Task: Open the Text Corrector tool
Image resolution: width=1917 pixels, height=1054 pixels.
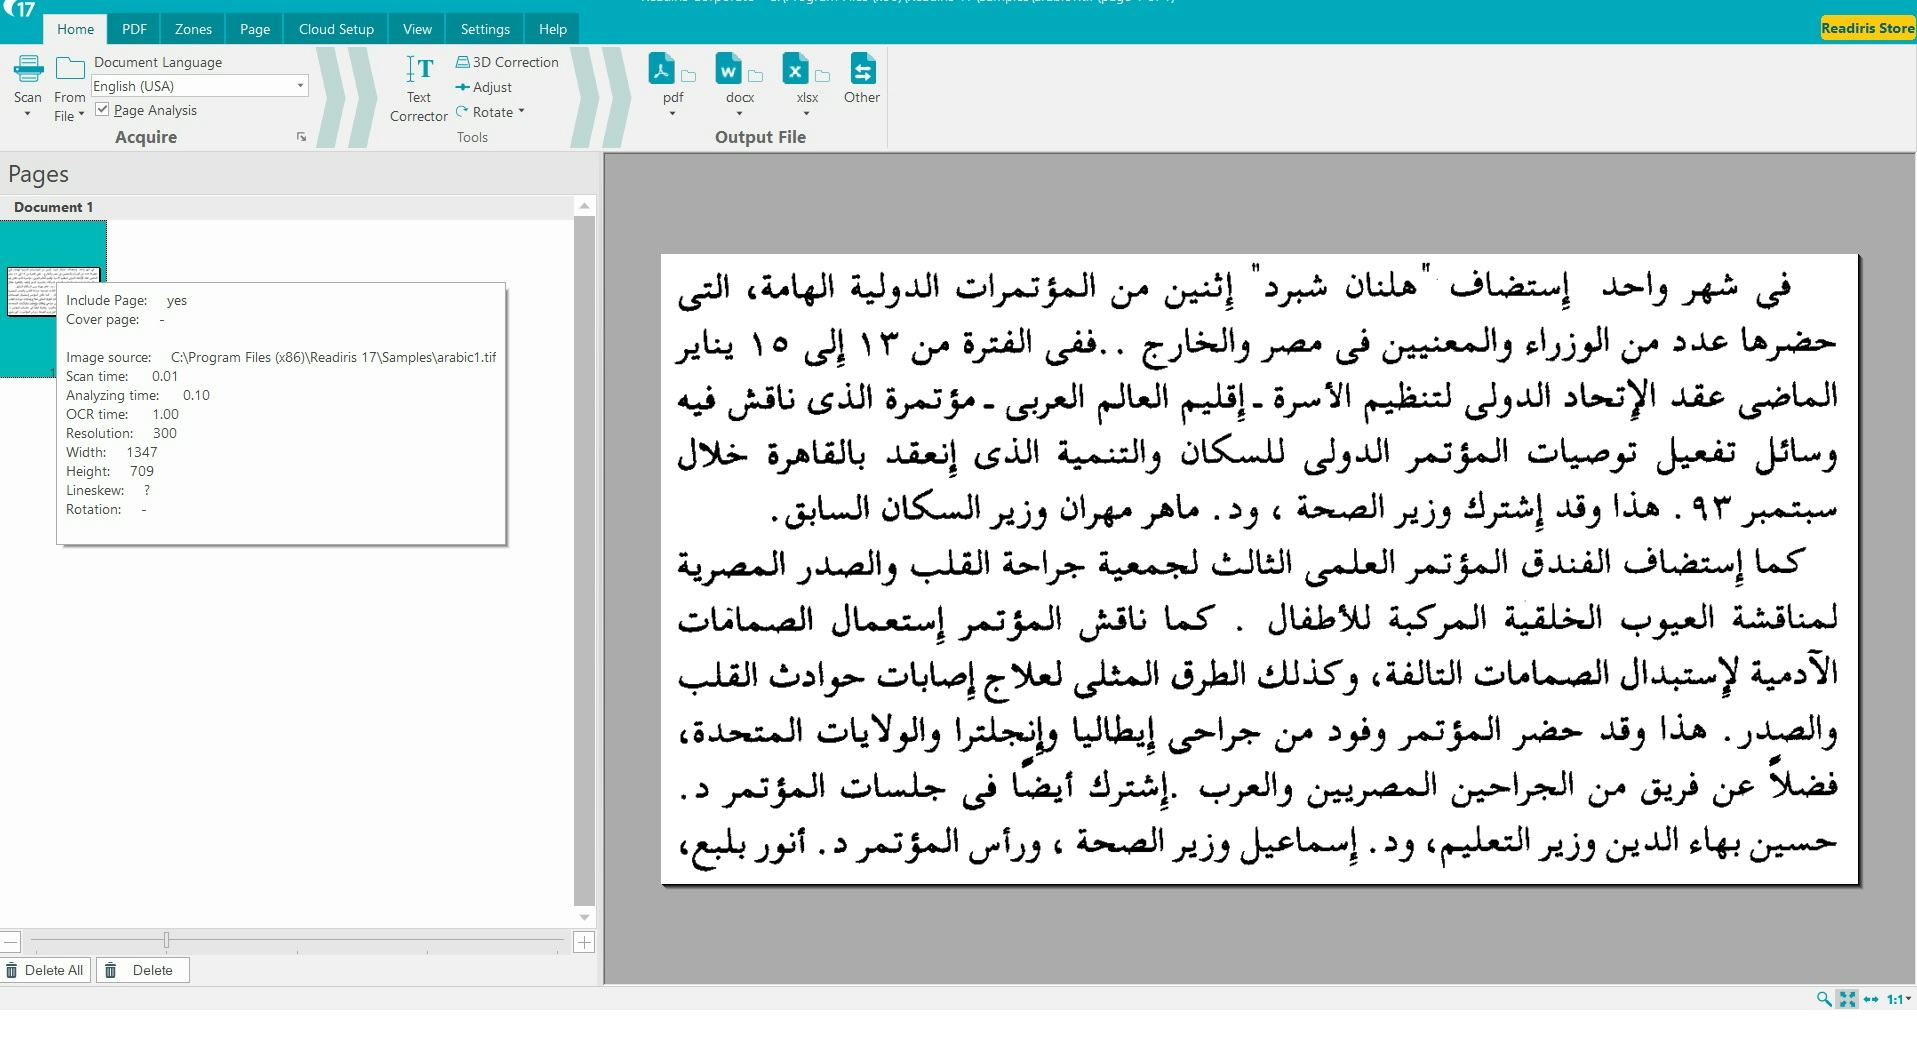Action: [x=419, y=89]
